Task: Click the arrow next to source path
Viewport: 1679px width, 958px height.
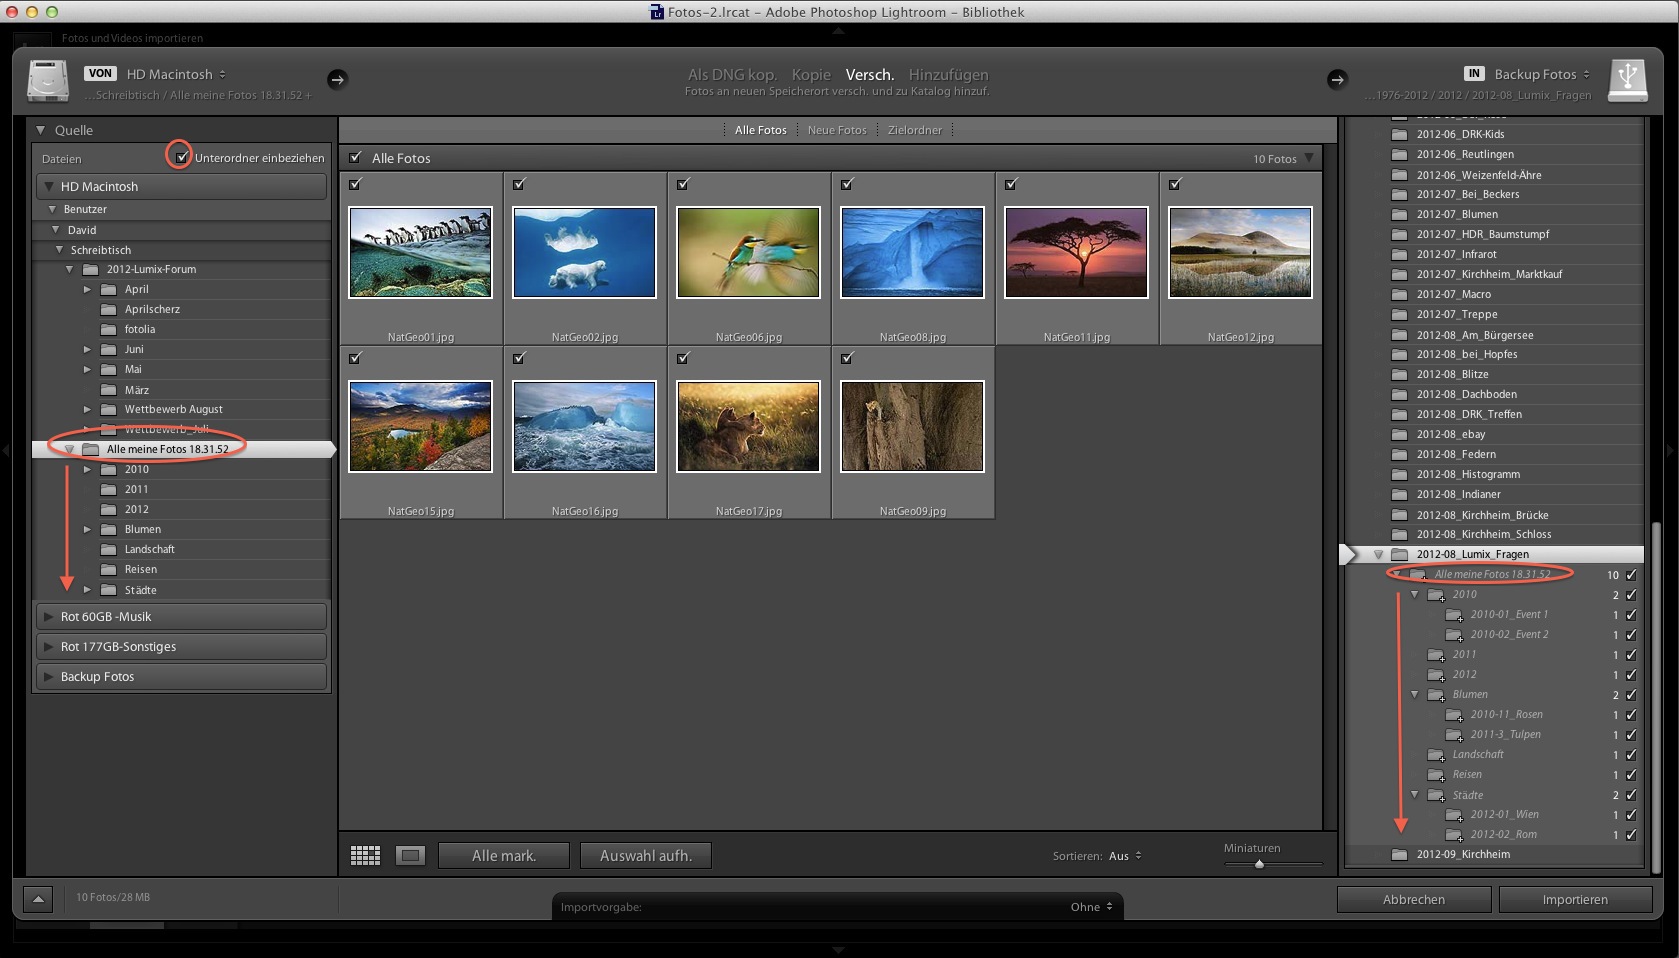Action: [337, 79]
